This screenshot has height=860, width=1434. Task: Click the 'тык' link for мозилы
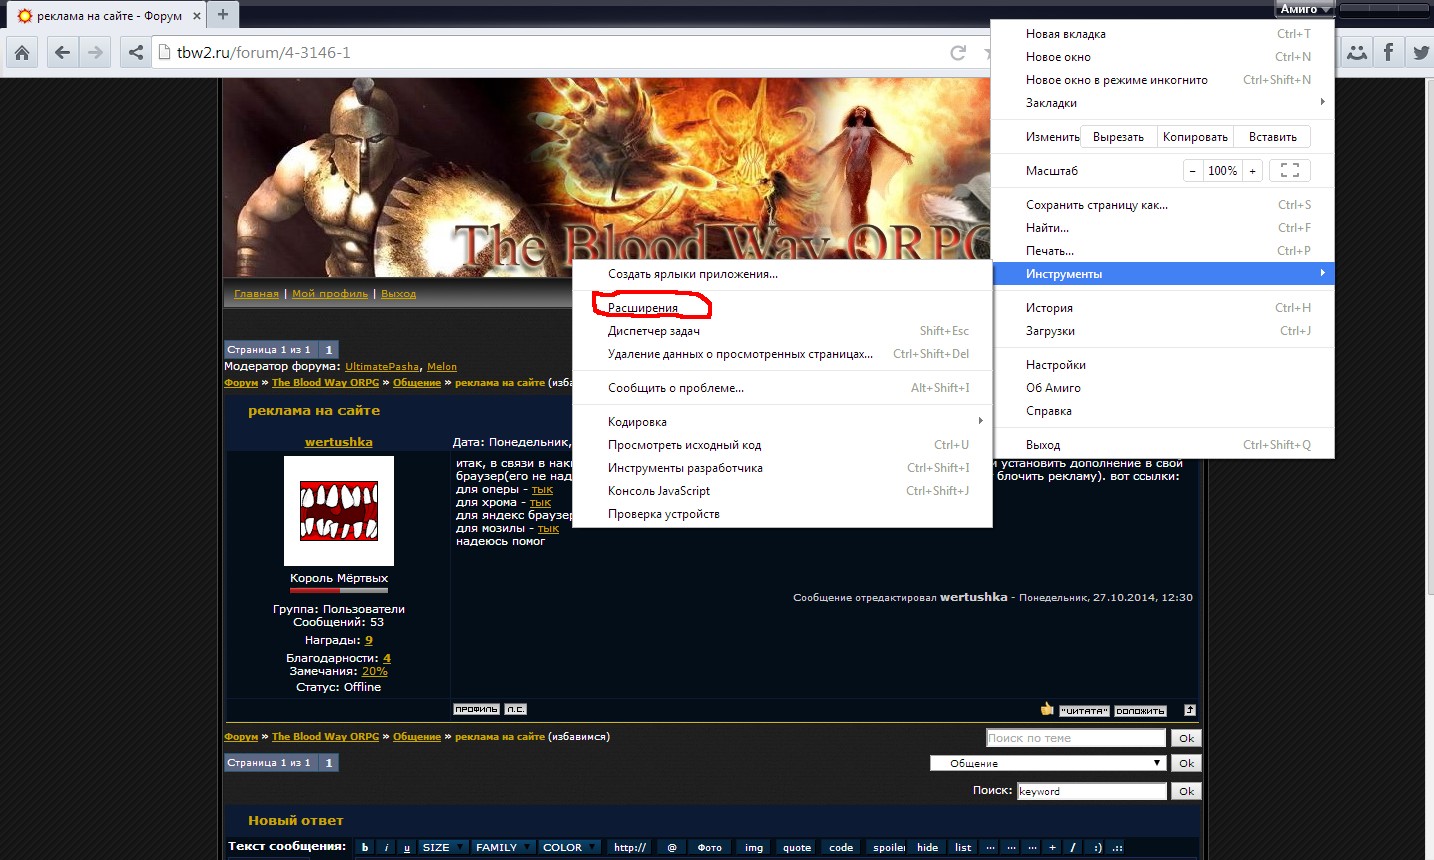(548, 529)
